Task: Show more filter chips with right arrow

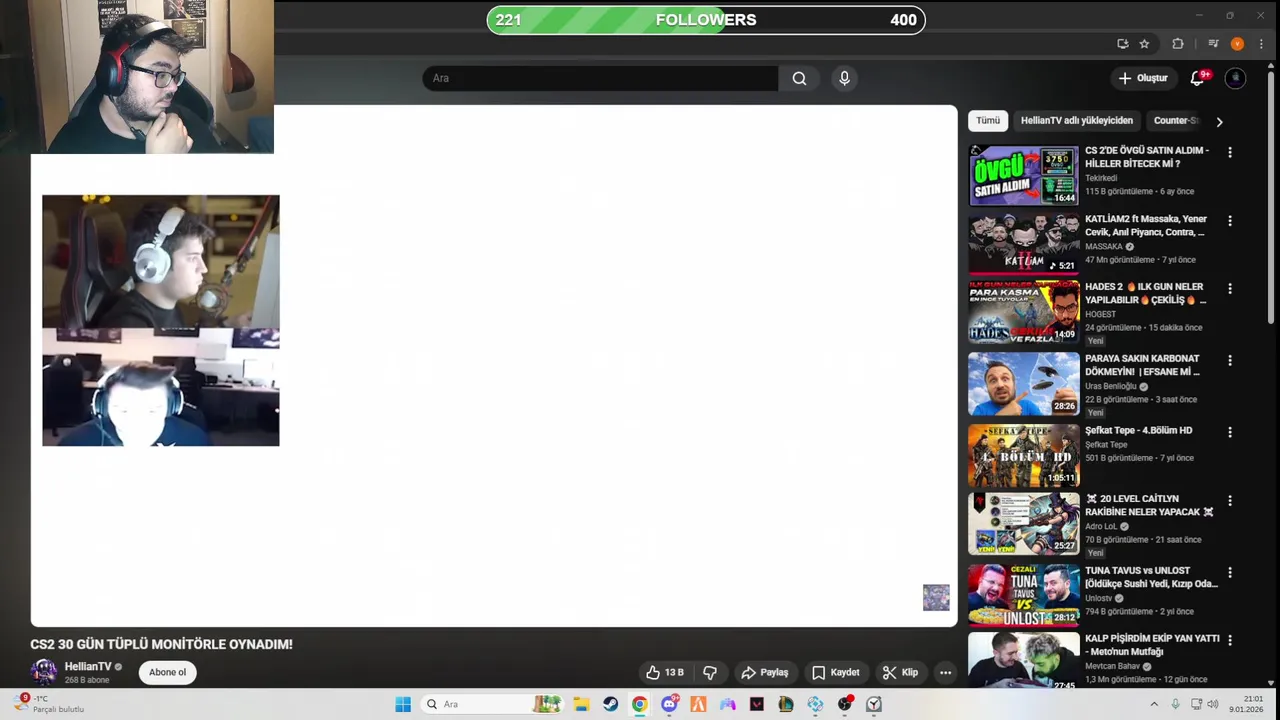Action: 1219,121
